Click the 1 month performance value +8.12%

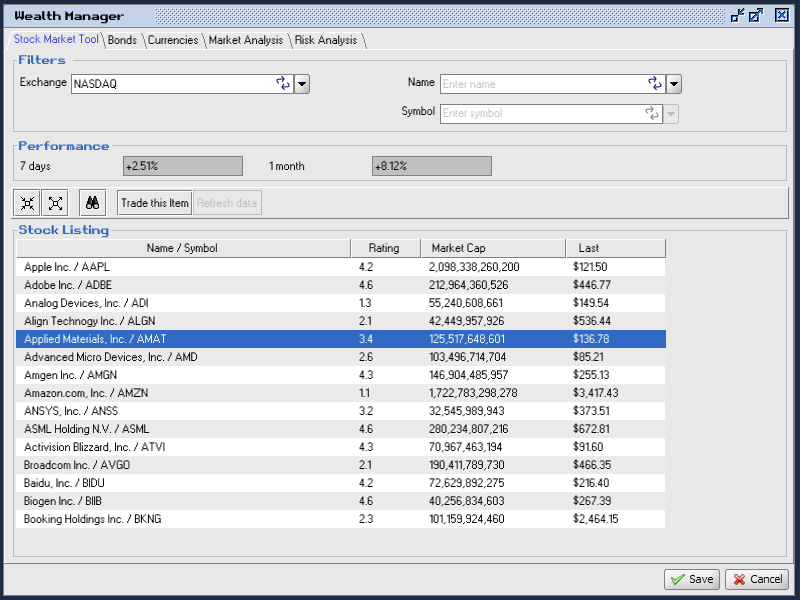pos(432,166)
